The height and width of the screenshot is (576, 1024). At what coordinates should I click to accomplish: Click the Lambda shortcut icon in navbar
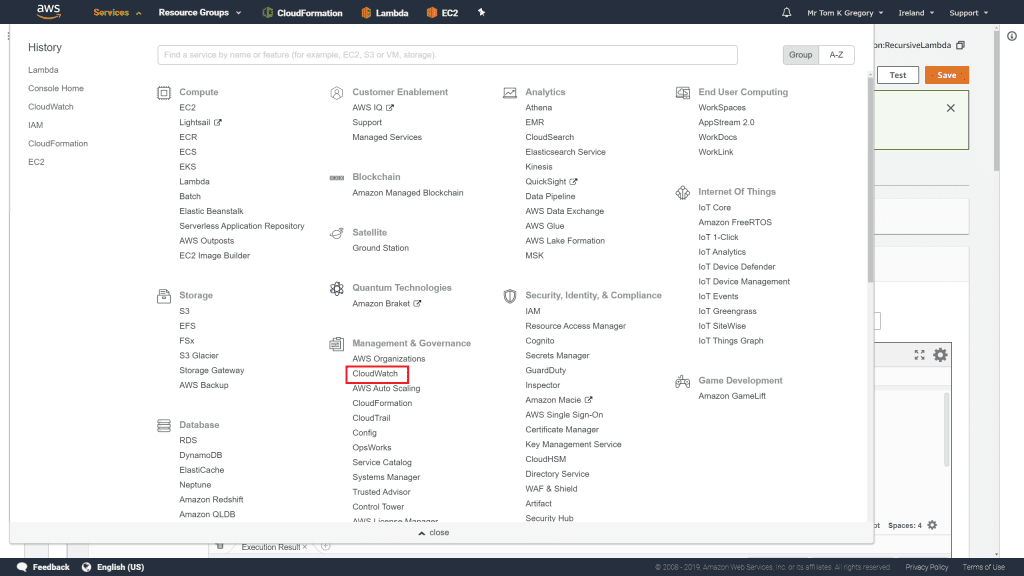(367, 13)
